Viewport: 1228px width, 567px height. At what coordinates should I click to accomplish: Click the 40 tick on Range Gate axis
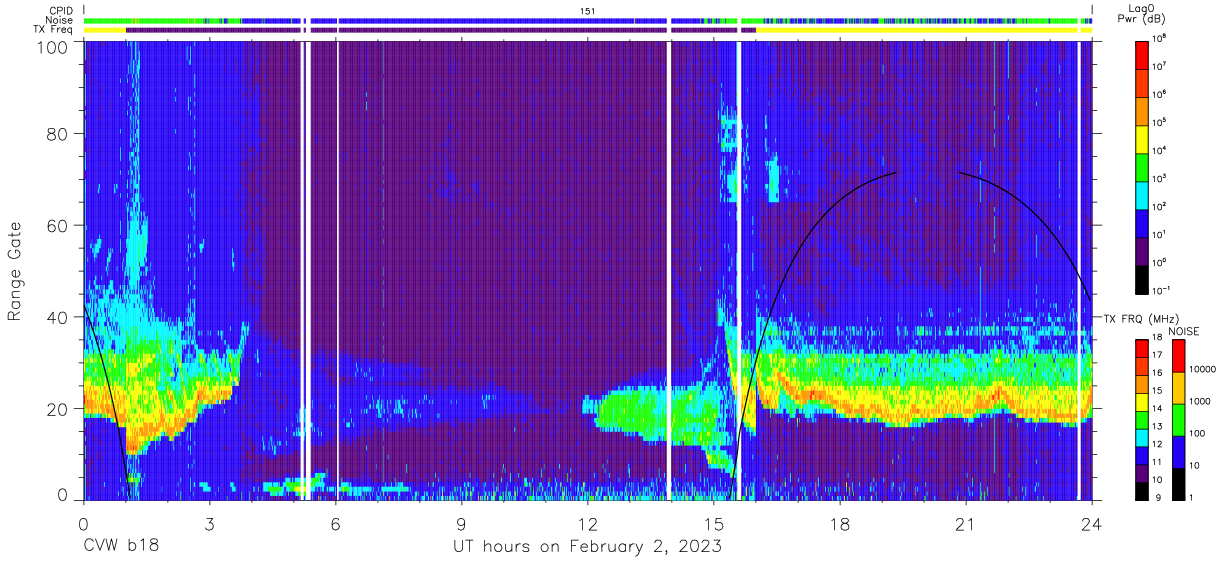(57, 317)
